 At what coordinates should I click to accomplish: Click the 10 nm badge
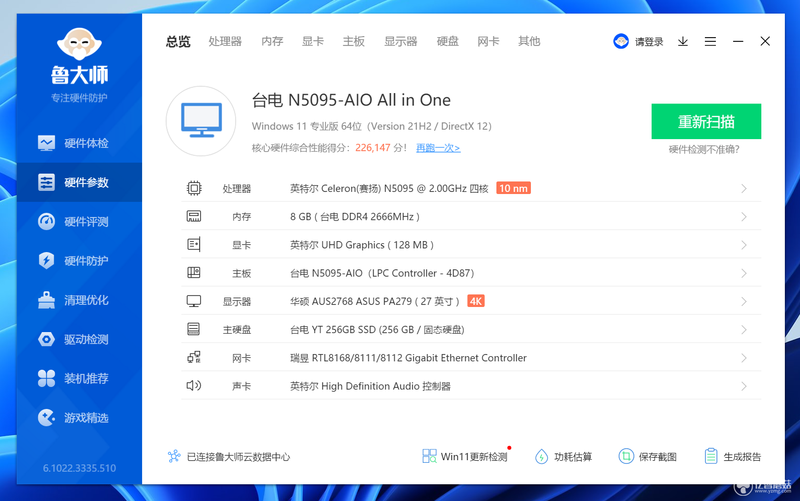click(x=513, y=188)
